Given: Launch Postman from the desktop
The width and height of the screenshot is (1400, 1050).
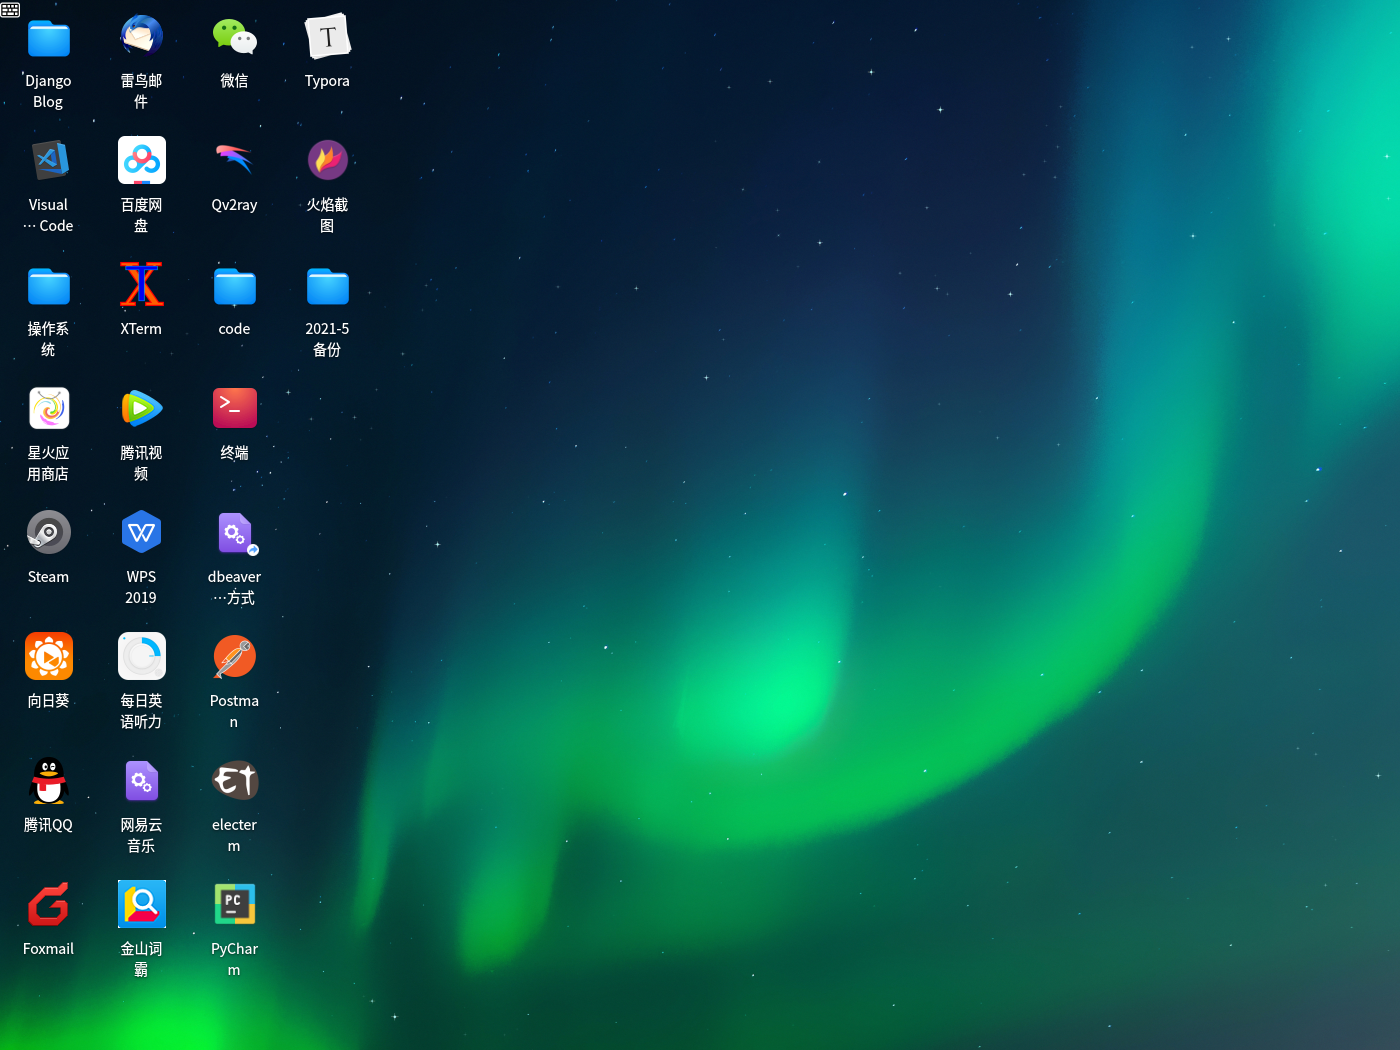Looking at the screenshot, I should pos(234,657).
